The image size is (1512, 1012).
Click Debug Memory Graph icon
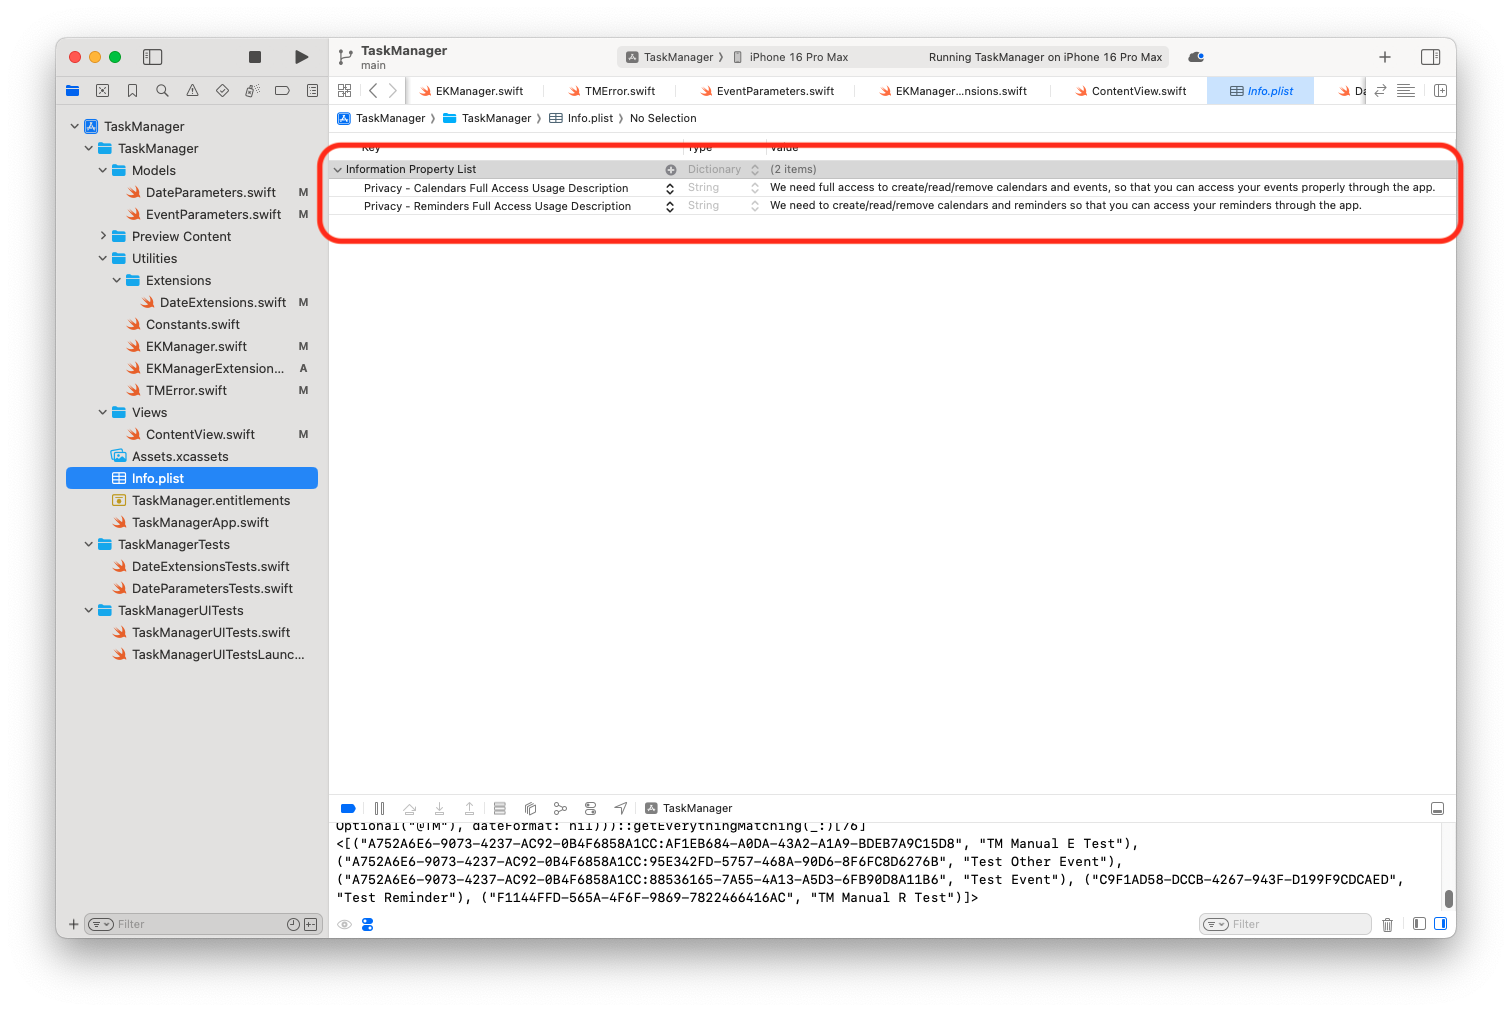tap(560, 808)
